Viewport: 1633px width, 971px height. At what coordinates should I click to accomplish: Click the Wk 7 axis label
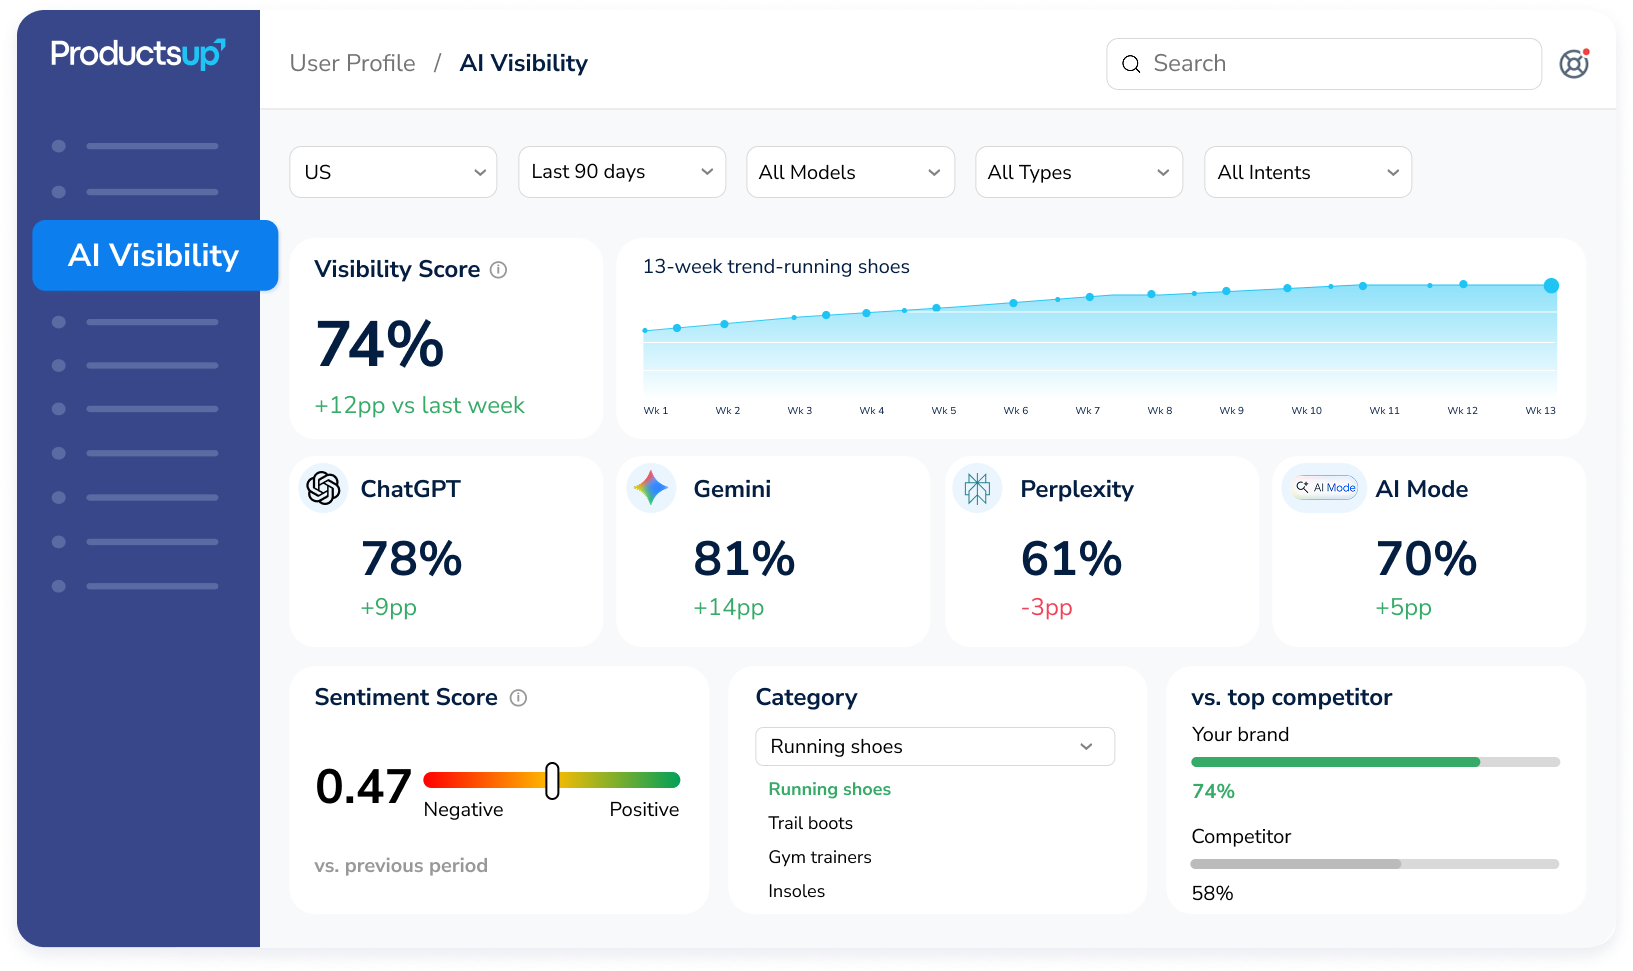click(x=1088, y=411)
